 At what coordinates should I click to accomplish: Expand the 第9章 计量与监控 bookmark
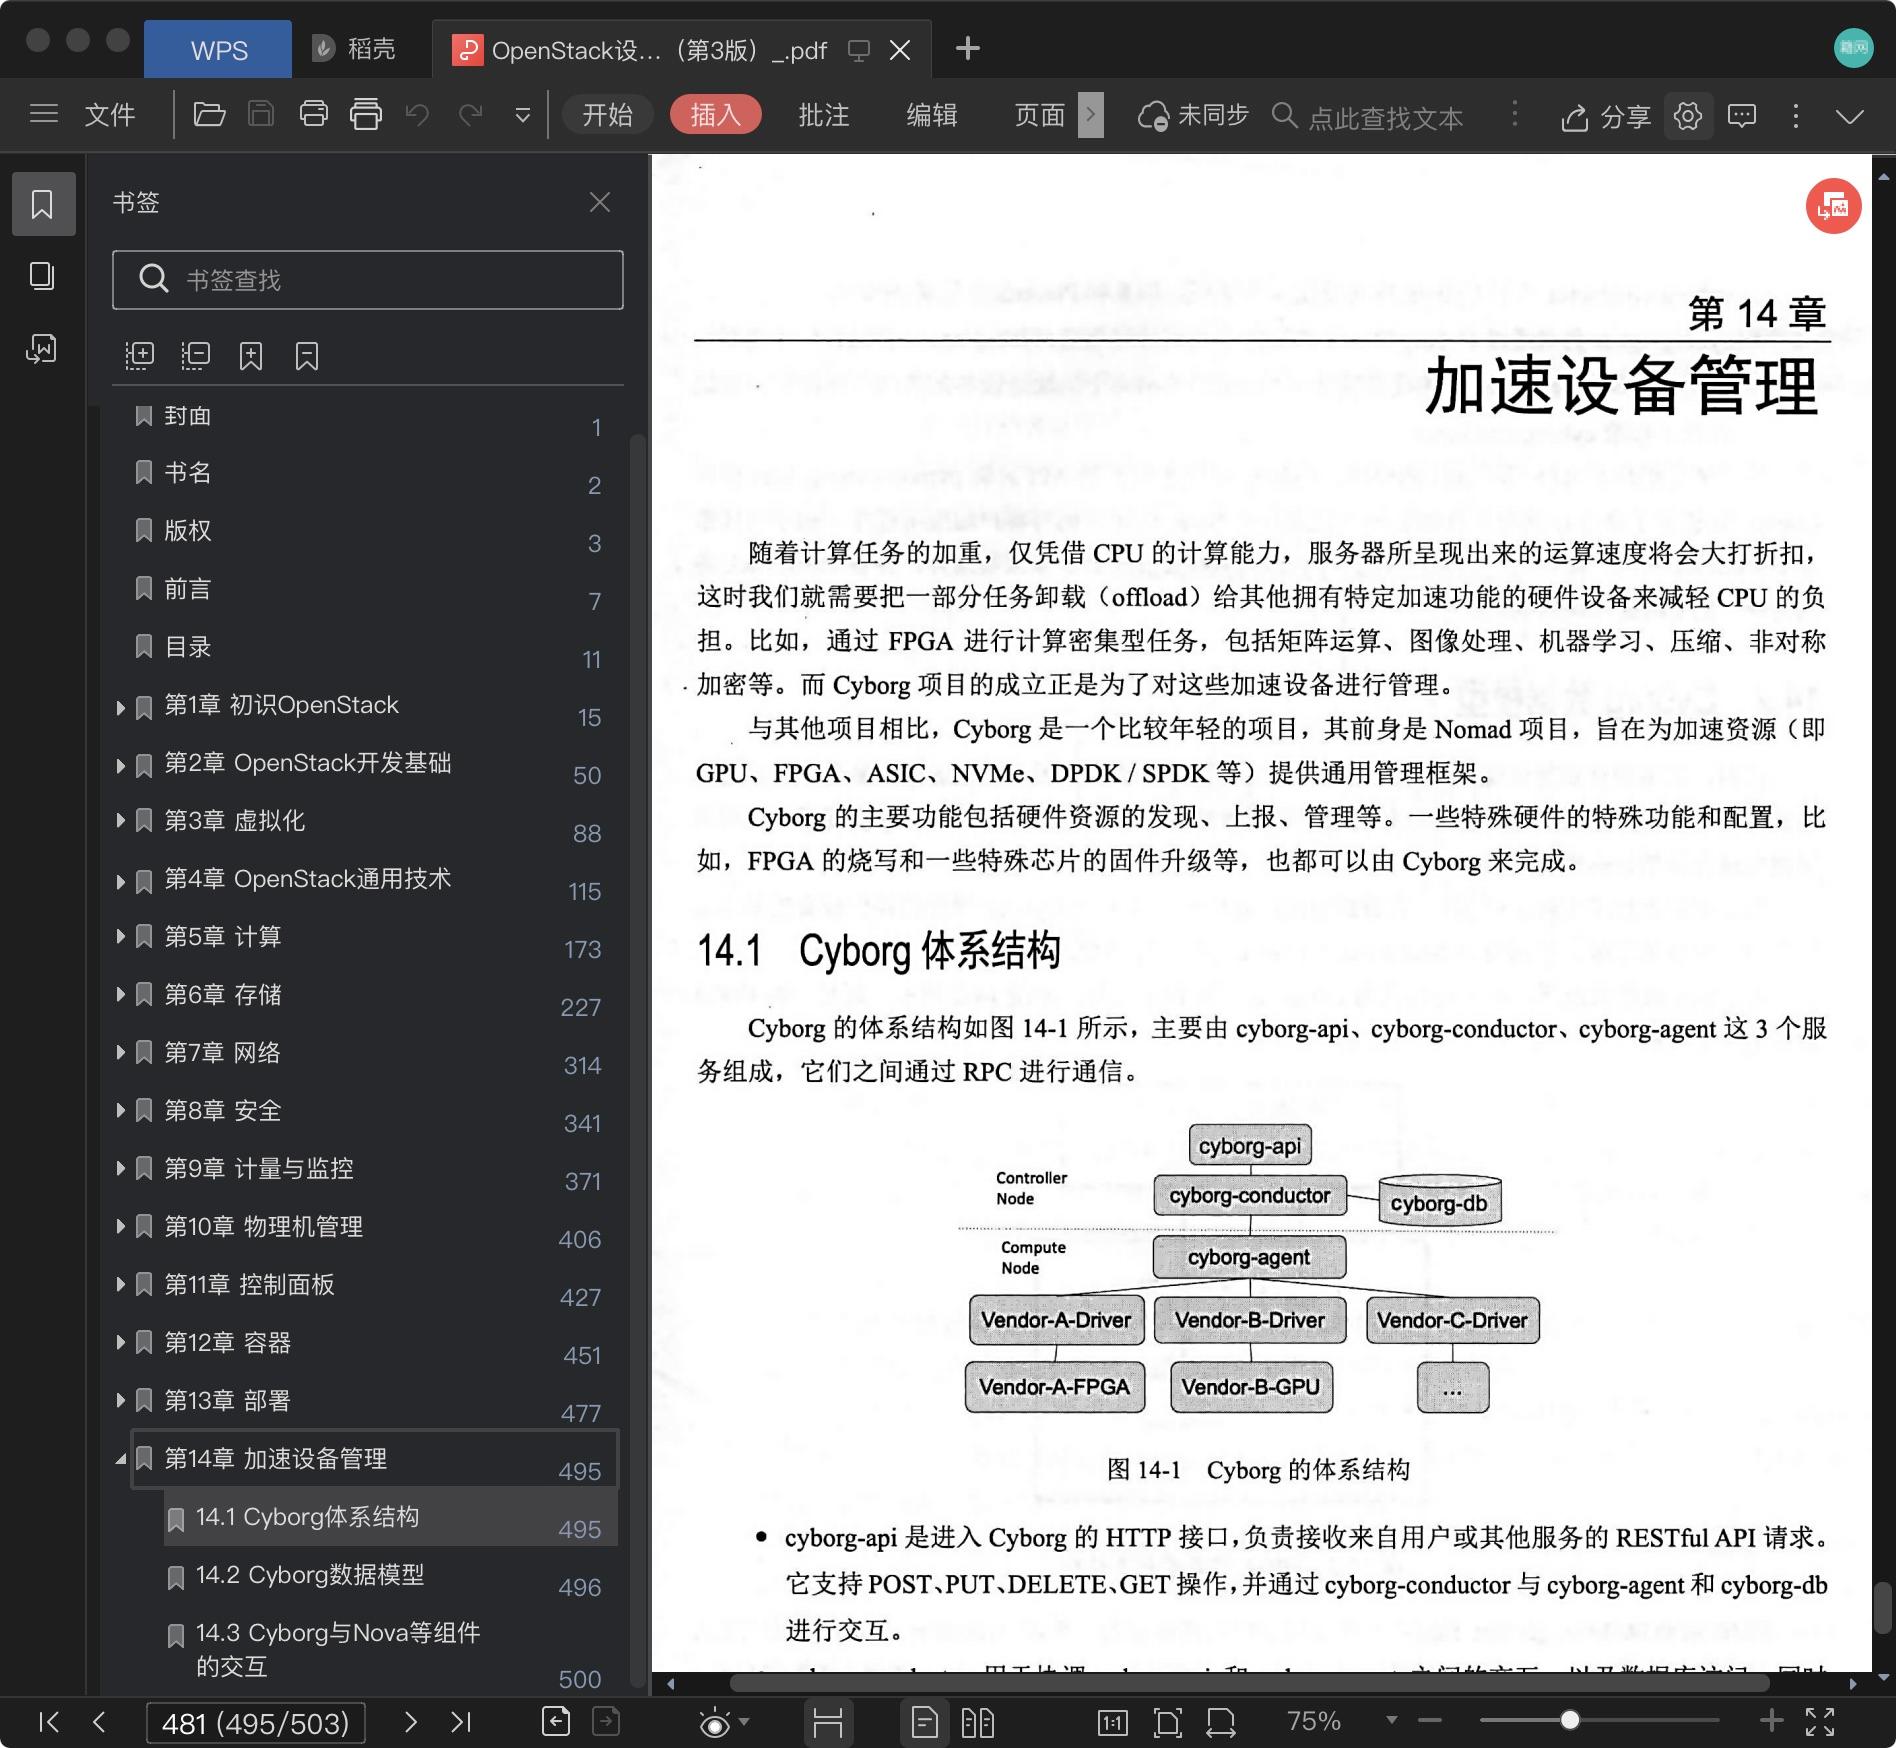coord(120,1169)
